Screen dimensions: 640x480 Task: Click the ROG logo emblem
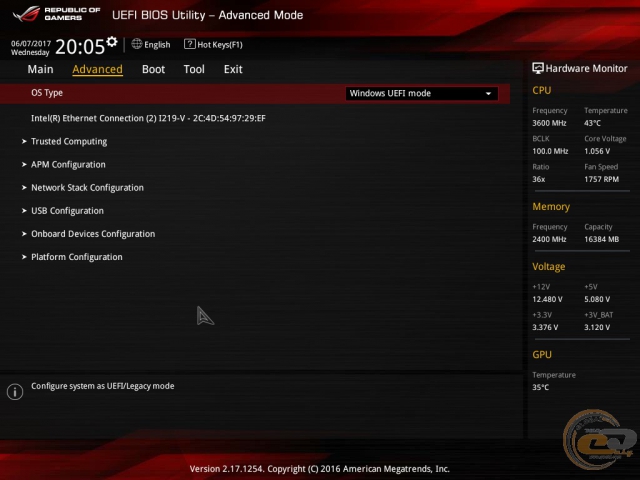click(26, 14)
